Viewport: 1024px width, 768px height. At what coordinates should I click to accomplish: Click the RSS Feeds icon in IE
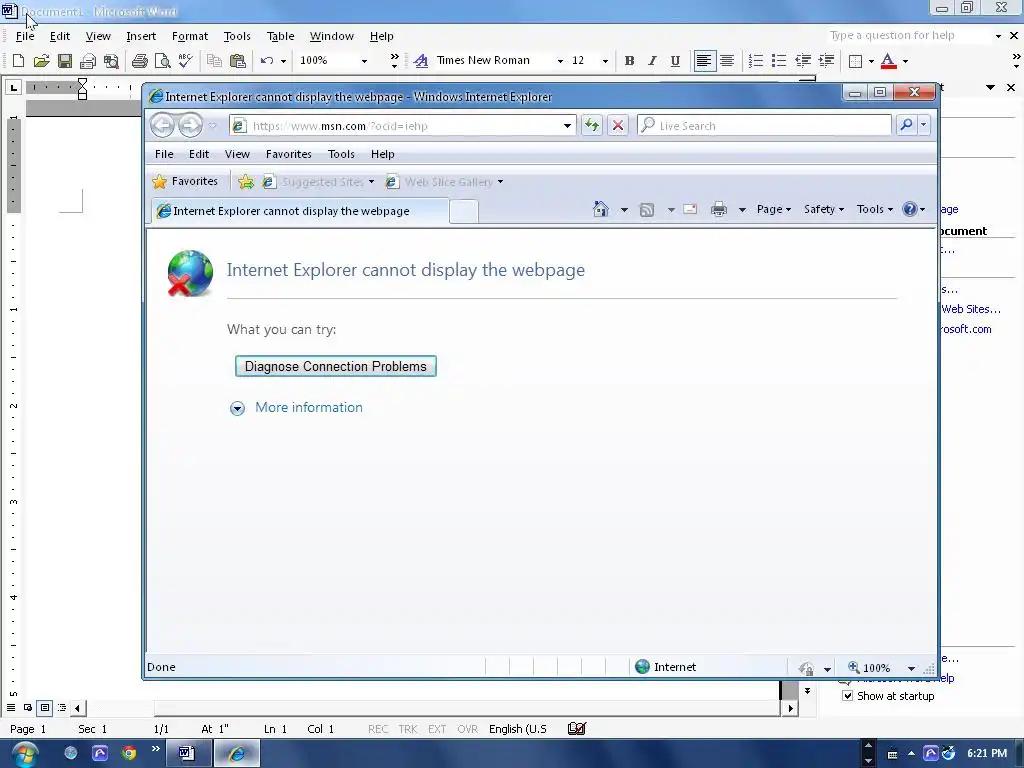(x=647, y=210)
